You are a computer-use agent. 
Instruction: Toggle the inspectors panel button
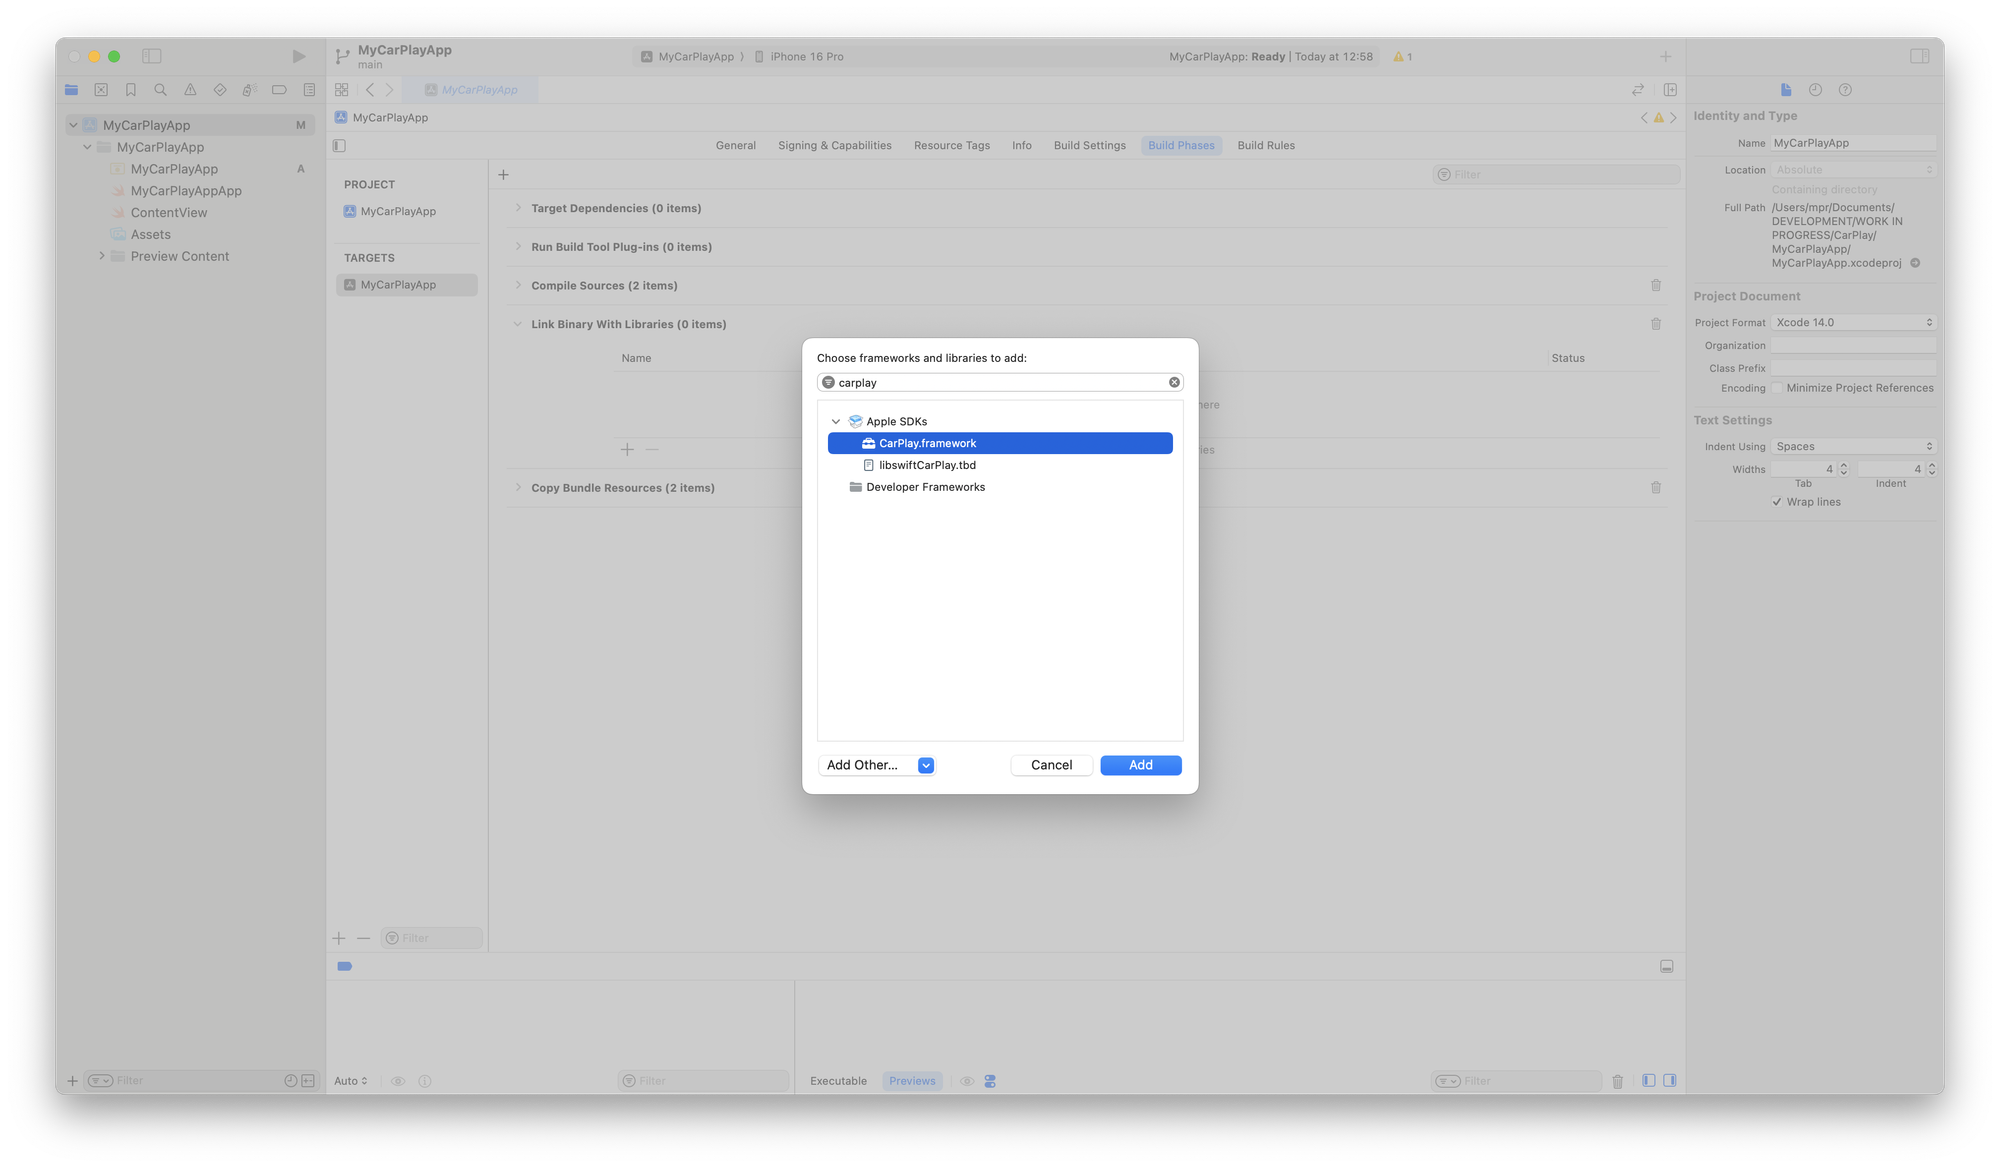coord(1919,56)
